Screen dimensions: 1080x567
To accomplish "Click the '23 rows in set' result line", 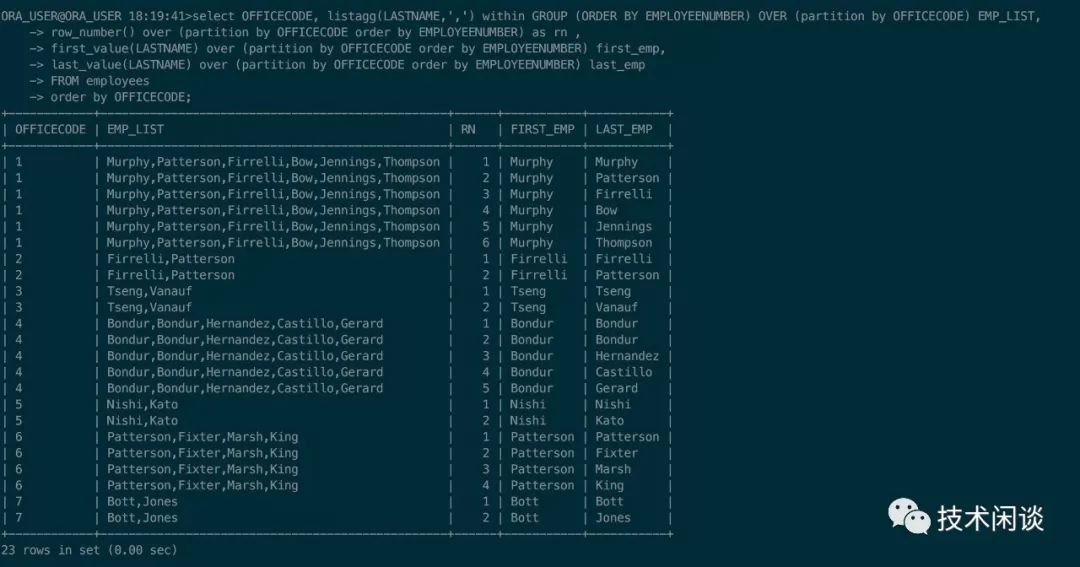I will point(89,550).
